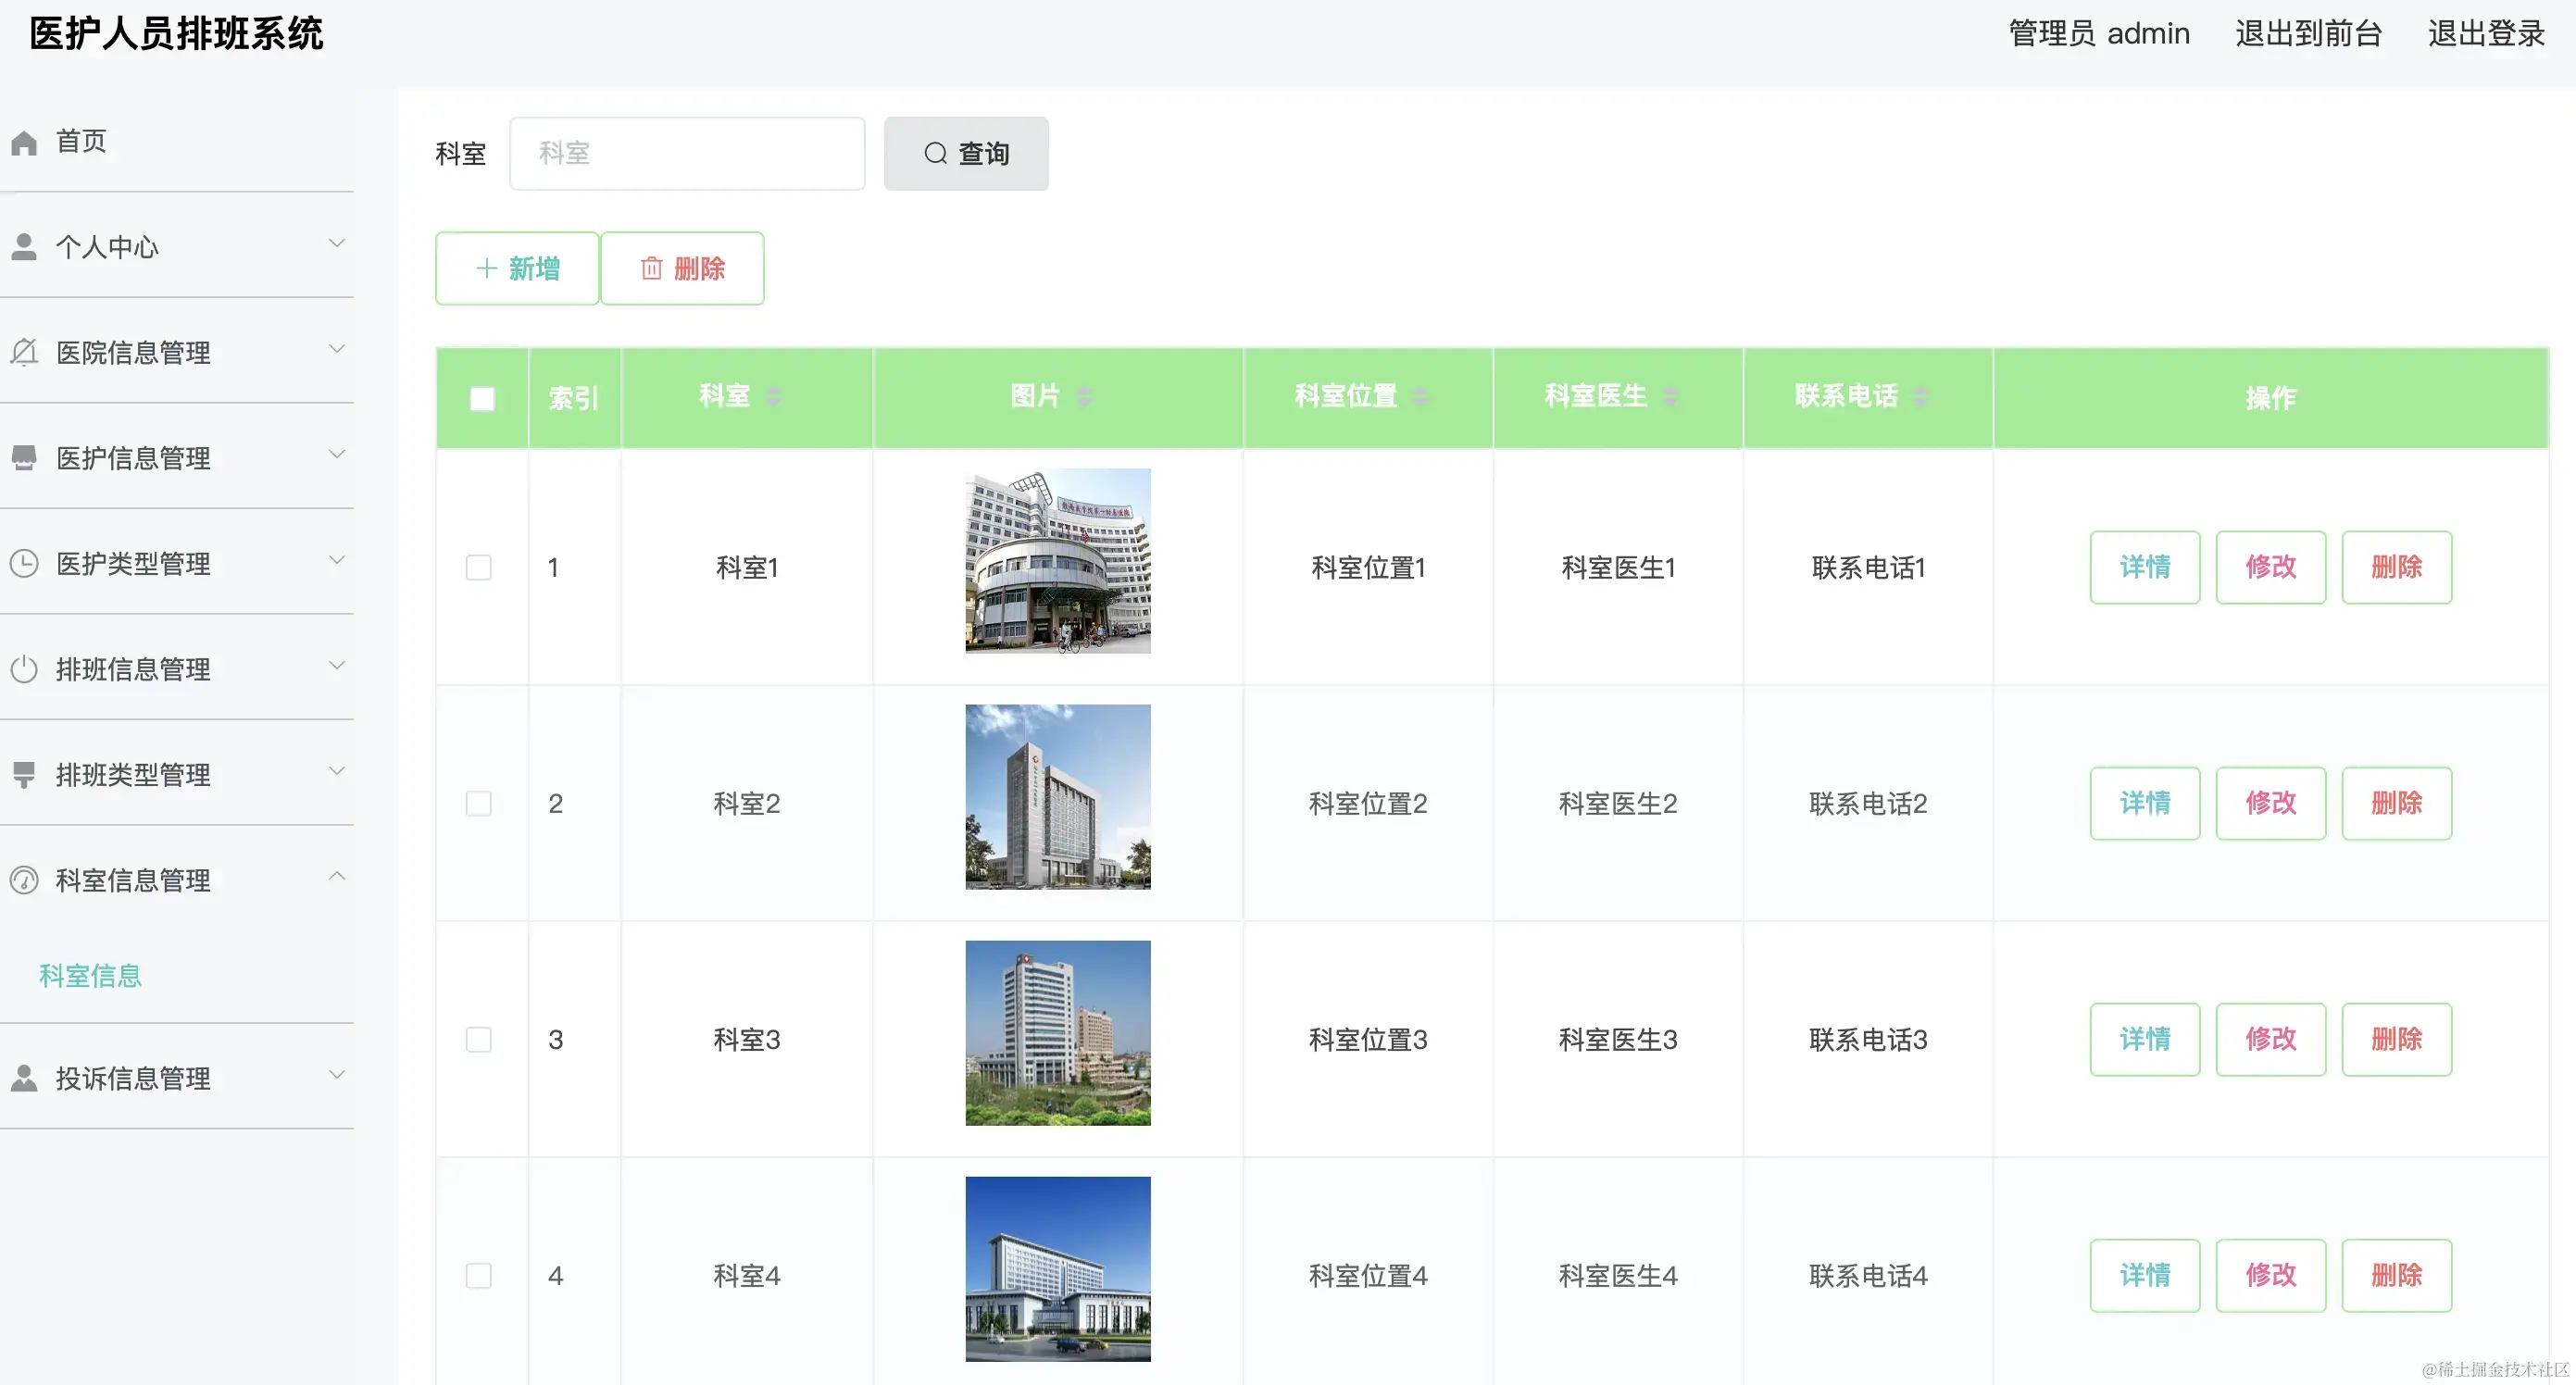Viewport: 2576px width, 1385px height.
Task: Click the plus icon on the 新增 button
Action: coord(486,268)
